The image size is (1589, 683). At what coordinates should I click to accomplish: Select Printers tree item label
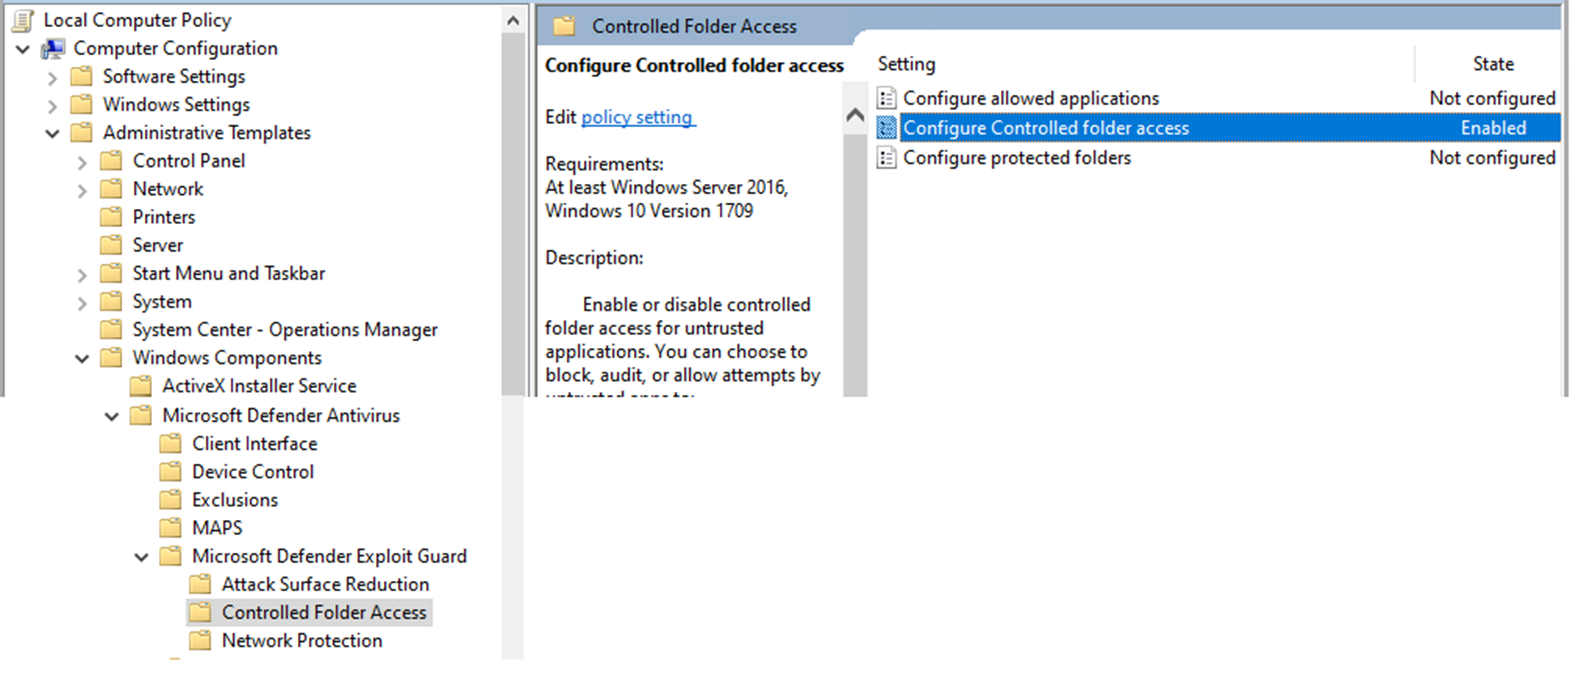click(164, 216)
